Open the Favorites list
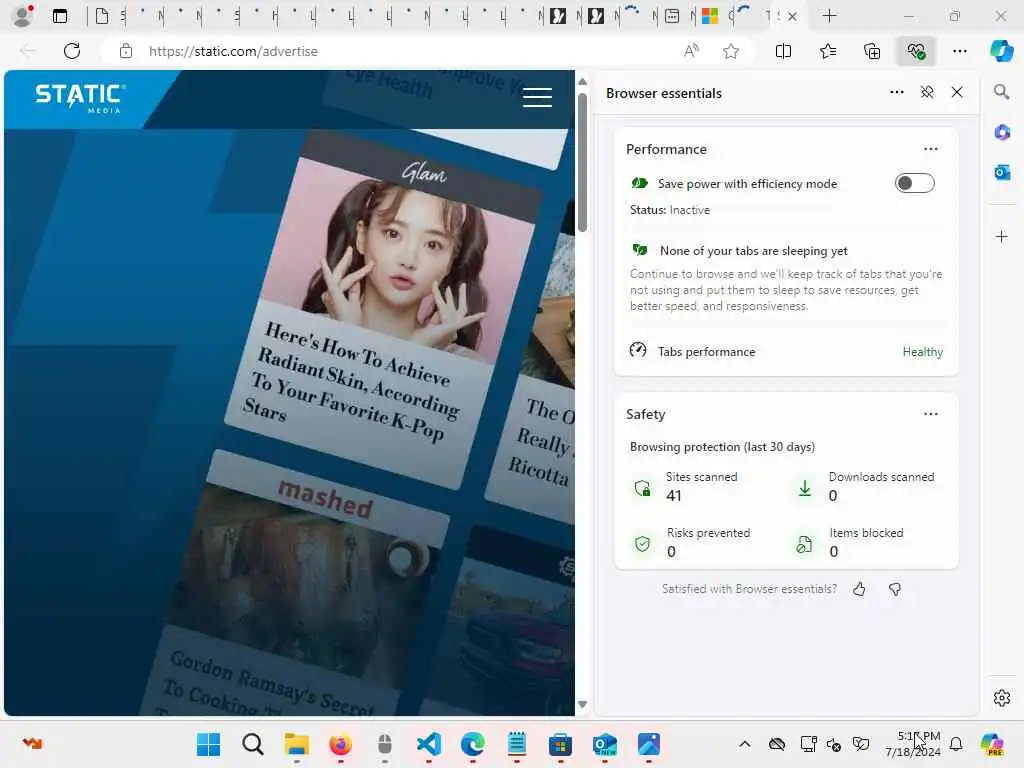Image resolution: width=1024 pixels, height=768 pixels. click(827, 51)
